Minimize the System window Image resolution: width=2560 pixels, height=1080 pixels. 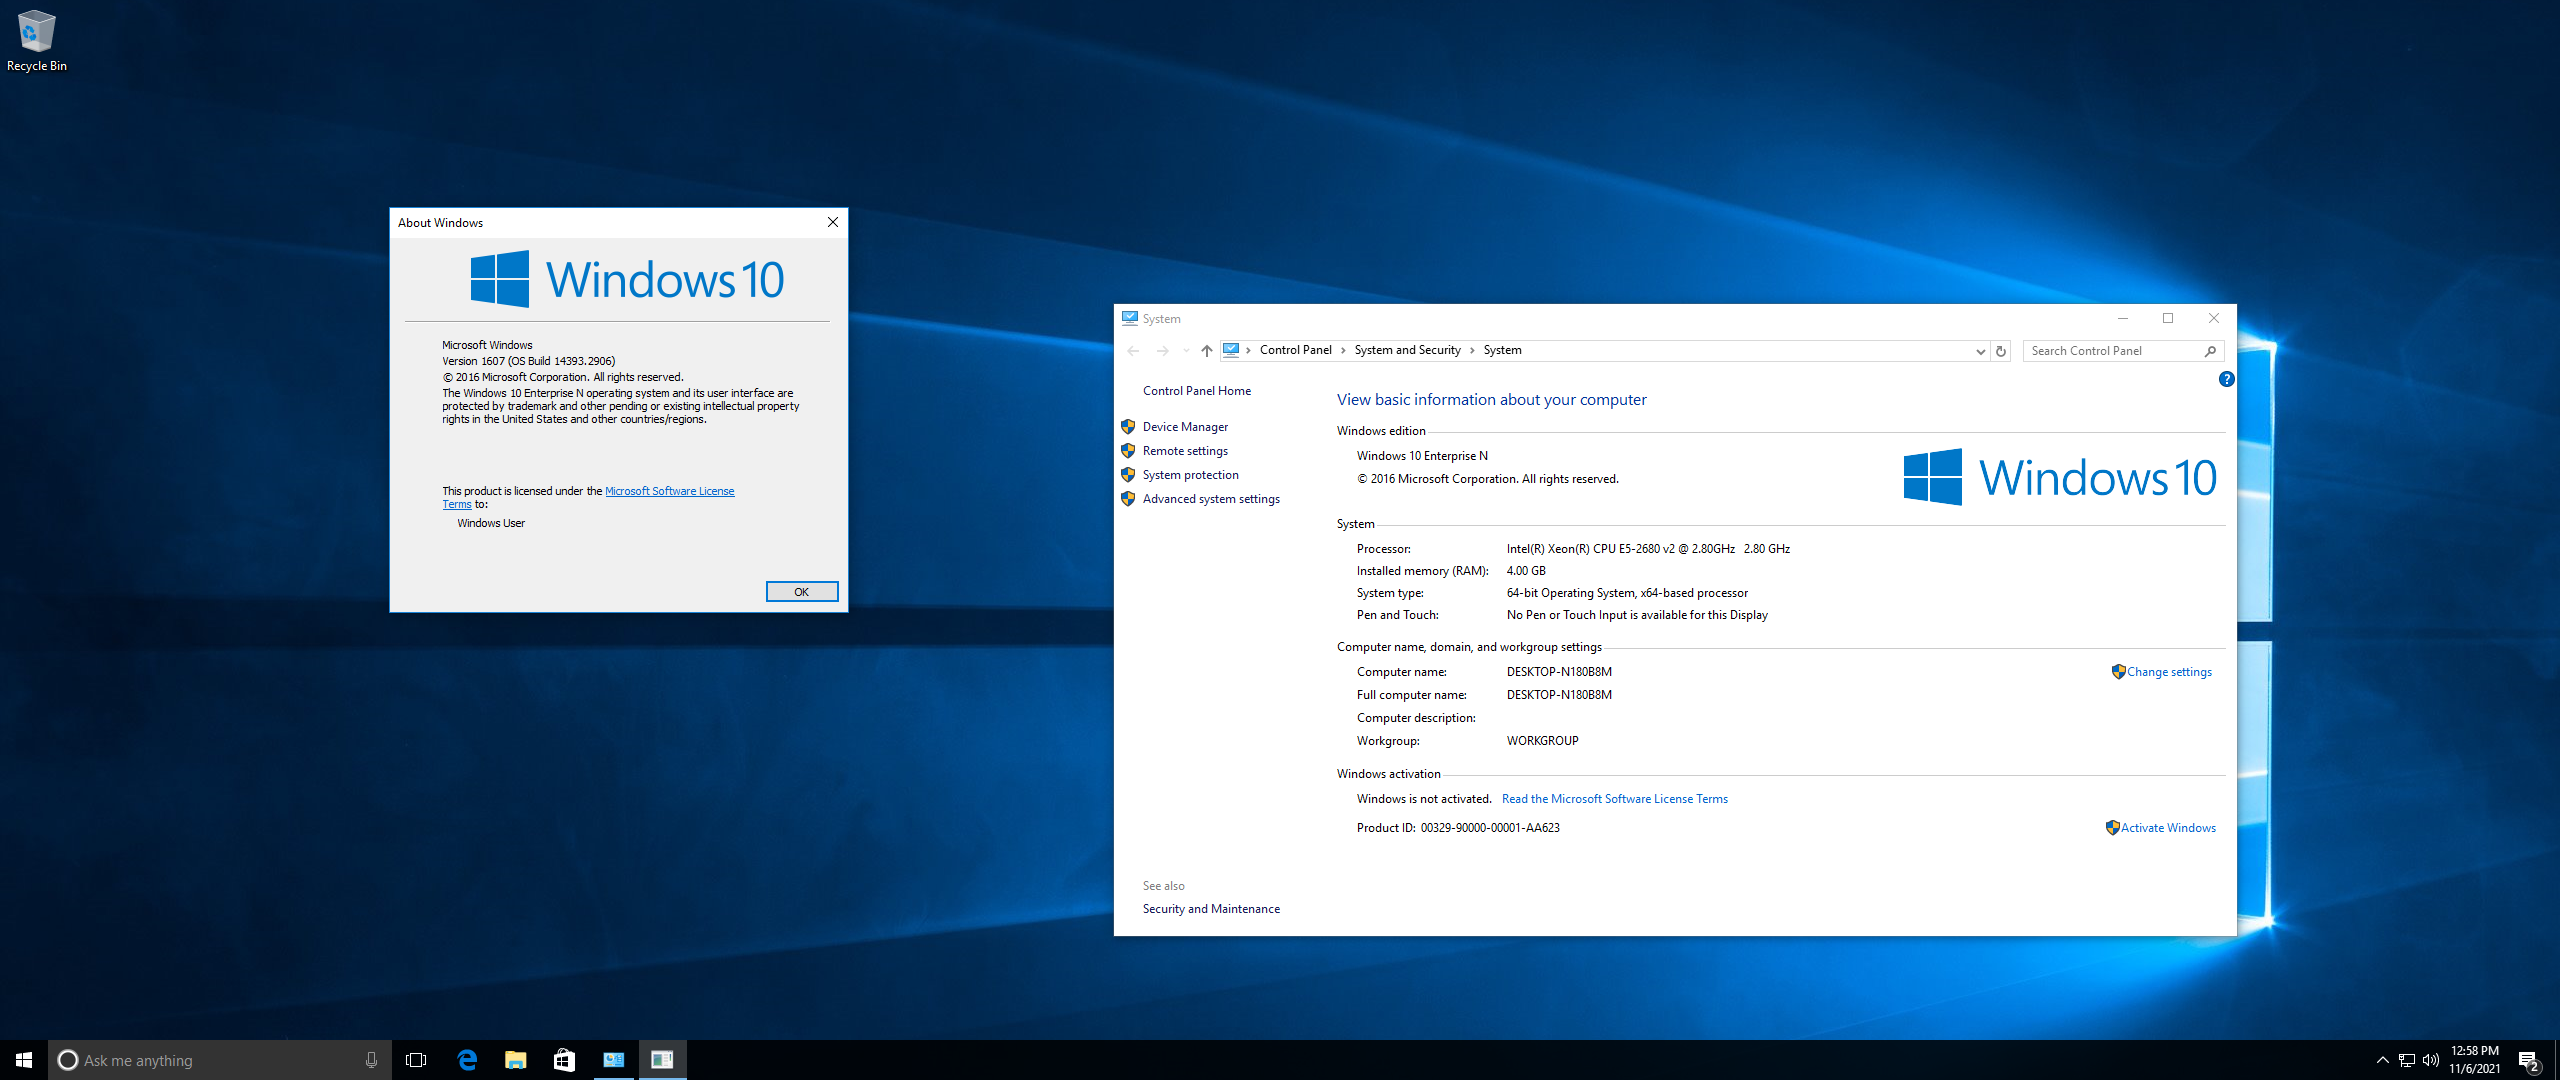pos(2122,318)
